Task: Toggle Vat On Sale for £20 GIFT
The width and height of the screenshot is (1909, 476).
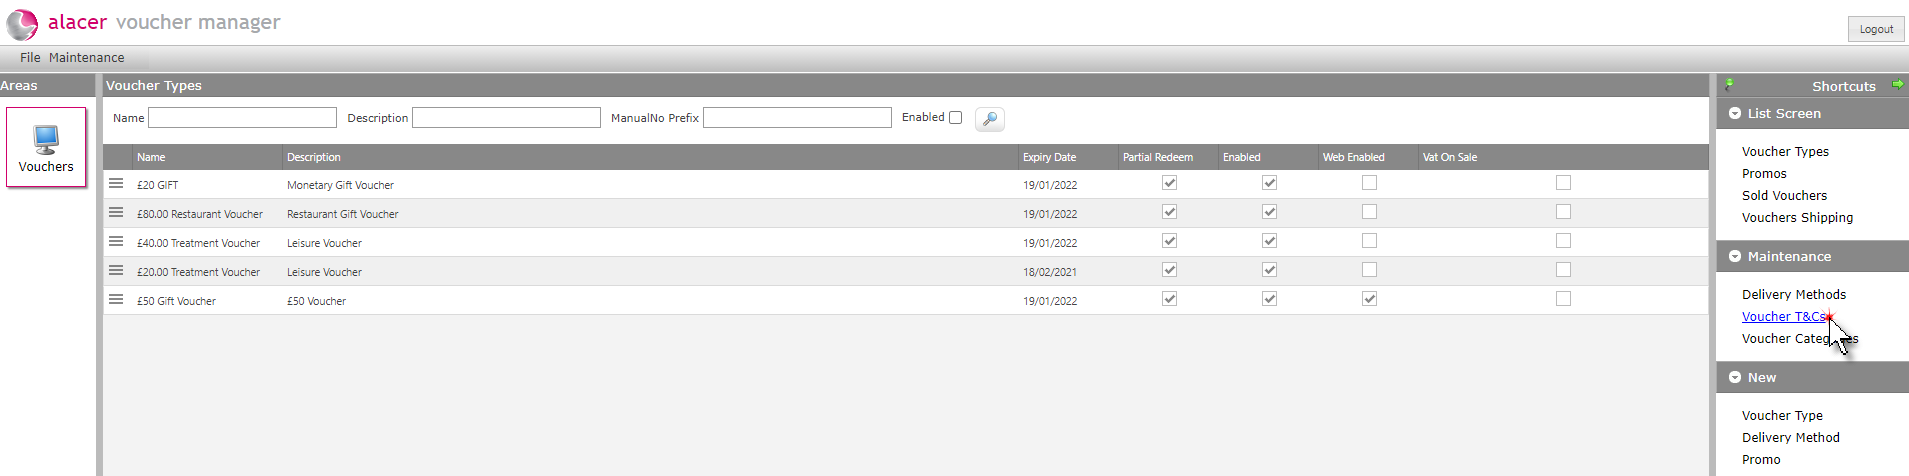Action: (x=1563, y=183)
